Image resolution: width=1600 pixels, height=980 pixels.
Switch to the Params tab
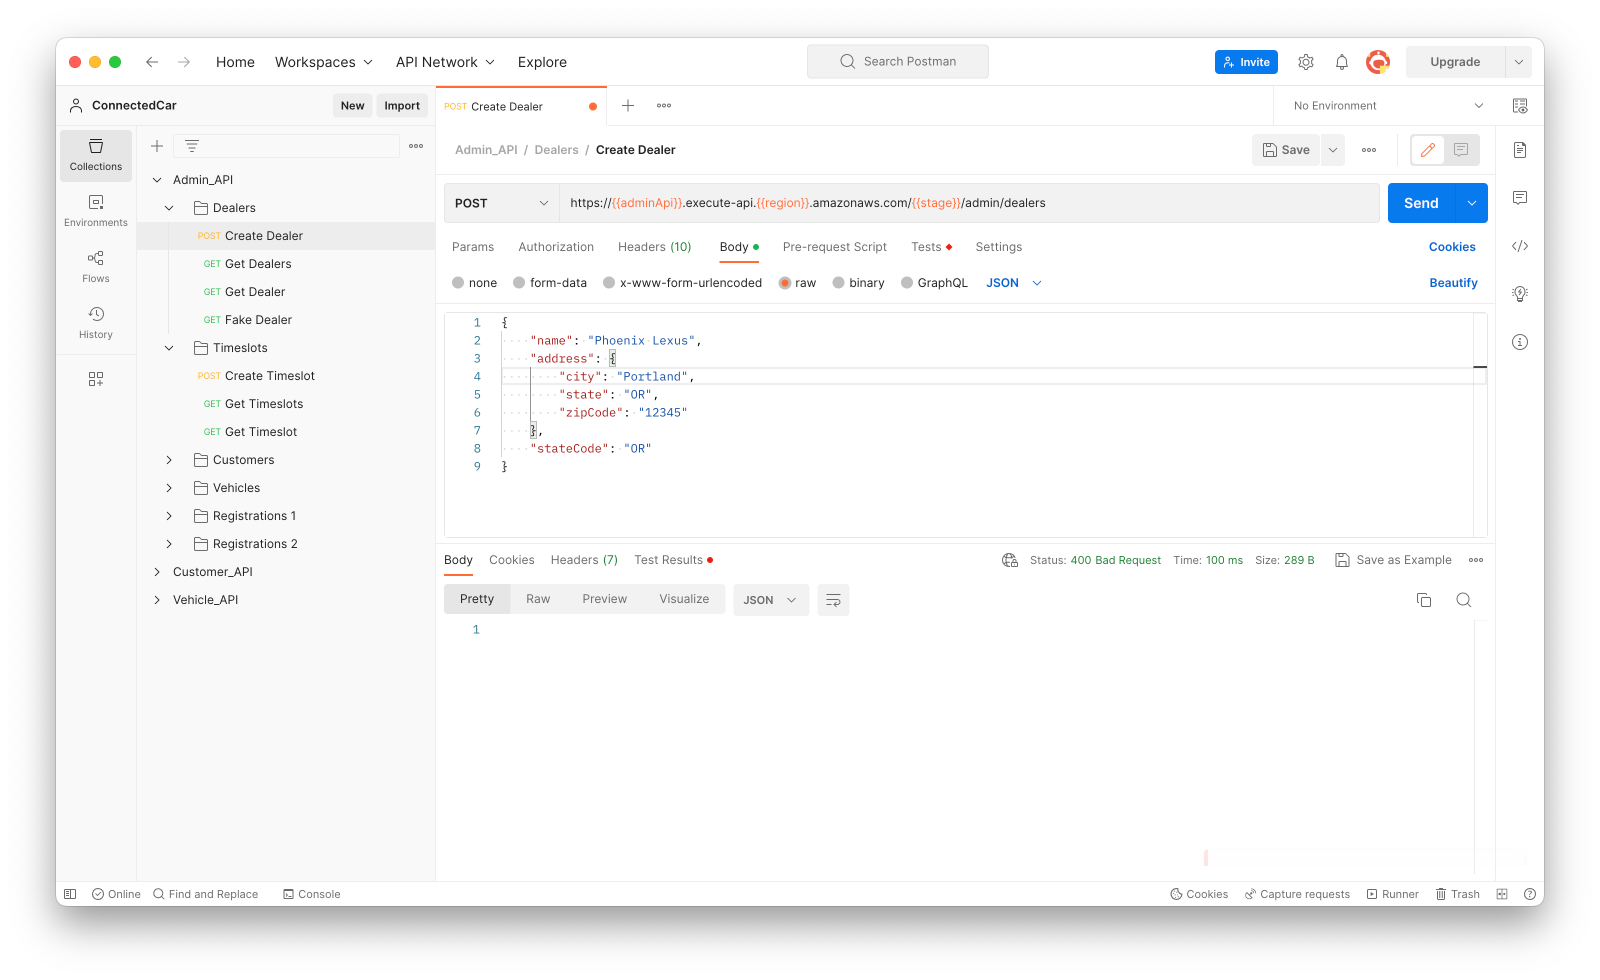pos(473,247)
